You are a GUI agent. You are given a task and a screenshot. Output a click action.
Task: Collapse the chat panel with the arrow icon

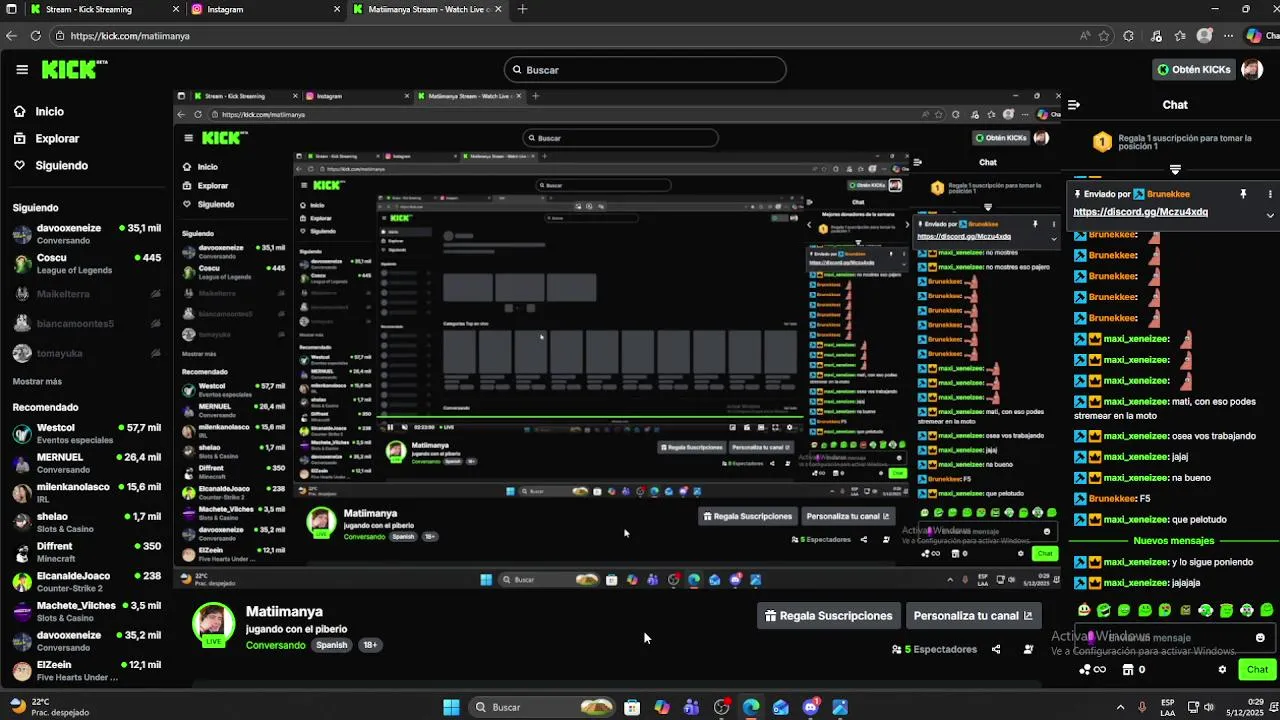click(x=1074, y=105)
